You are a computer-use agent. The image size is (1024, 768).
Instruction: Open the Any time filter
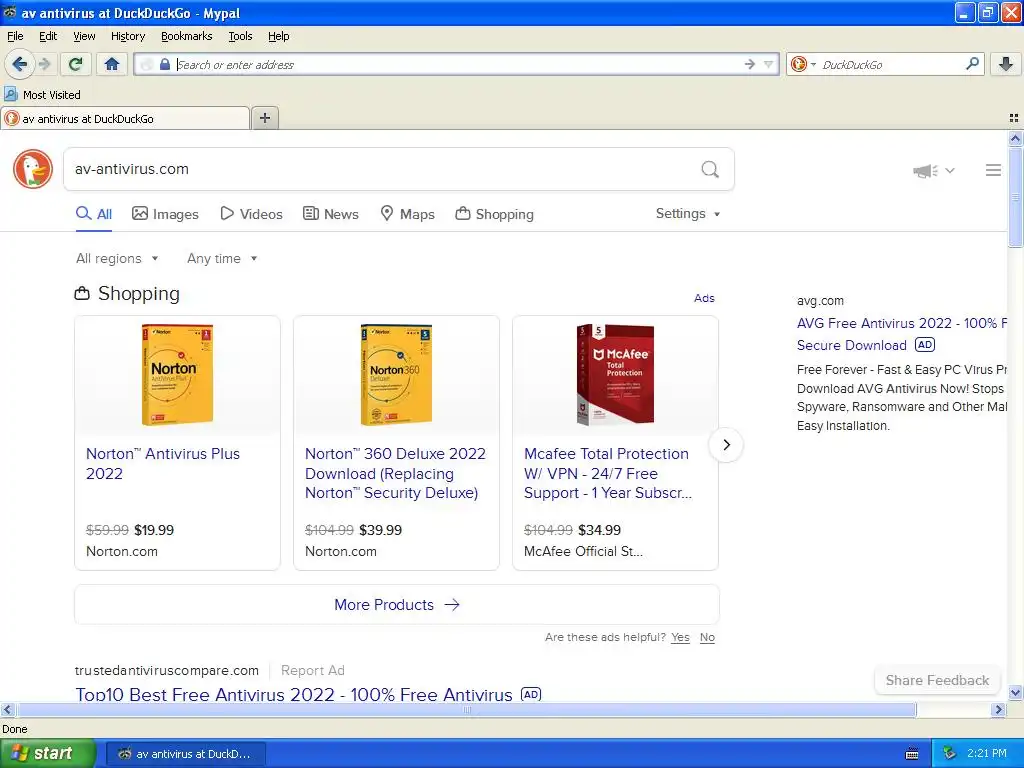(x=222, y=259)
